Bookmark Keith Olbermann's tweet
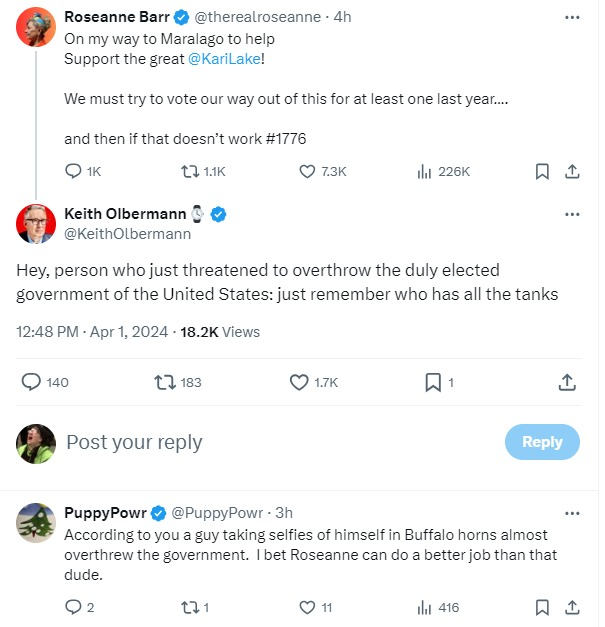The width and height of the screenshot is (605, 627). (433, 382)
